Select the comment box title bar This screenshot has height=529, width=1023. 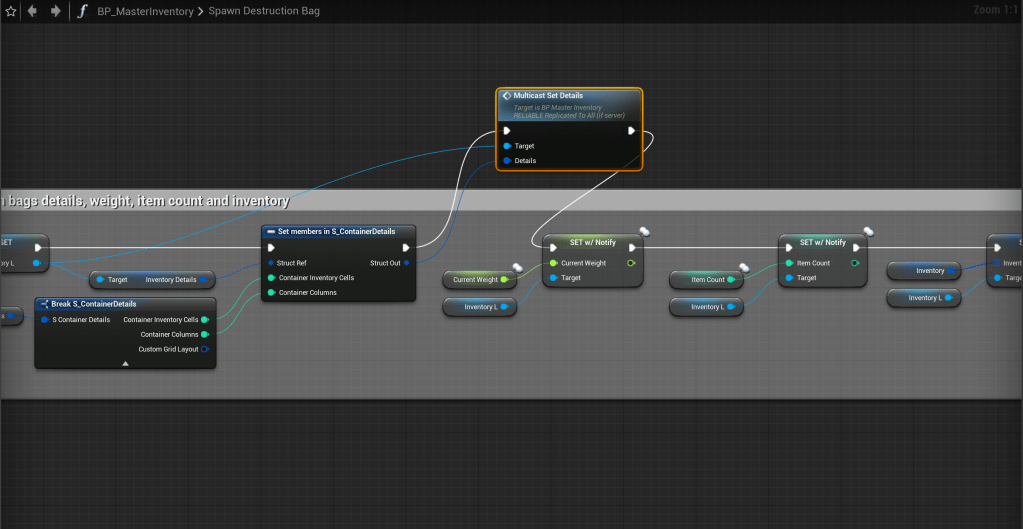click(x=500, y=201)
